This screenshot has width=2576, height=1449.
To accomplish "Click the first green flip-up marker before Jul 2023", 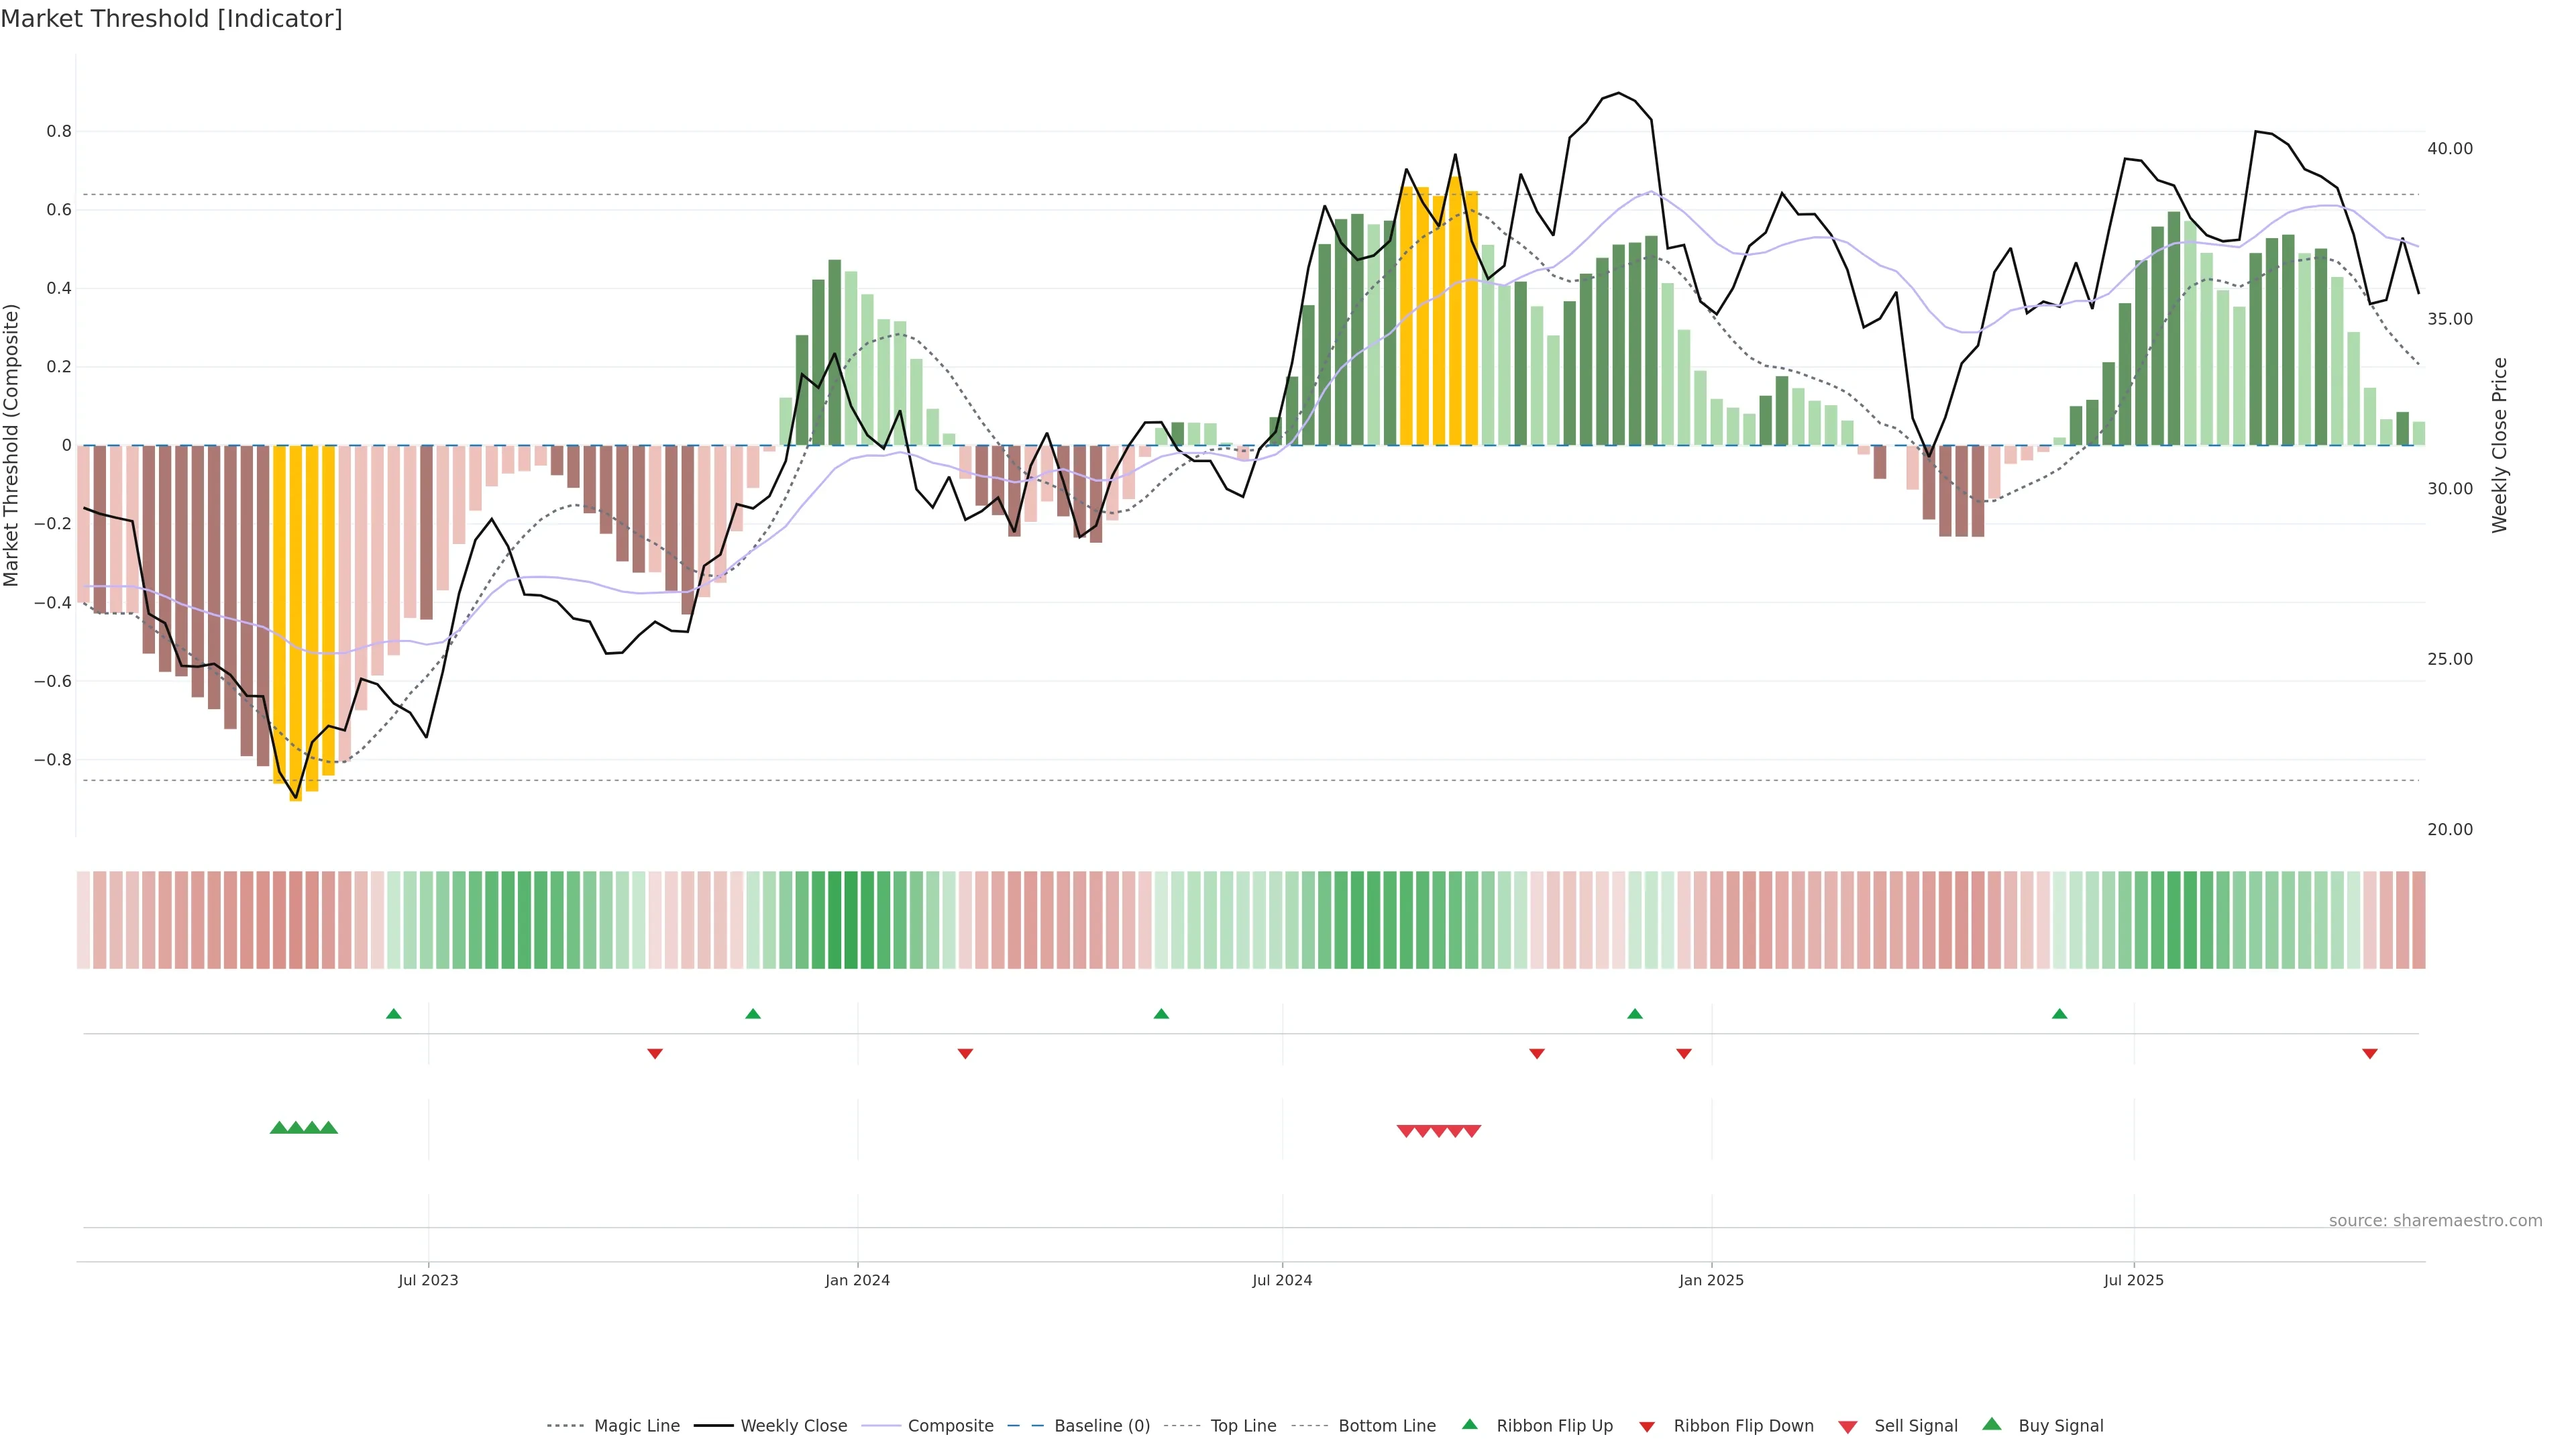I will click(393, 1014).
